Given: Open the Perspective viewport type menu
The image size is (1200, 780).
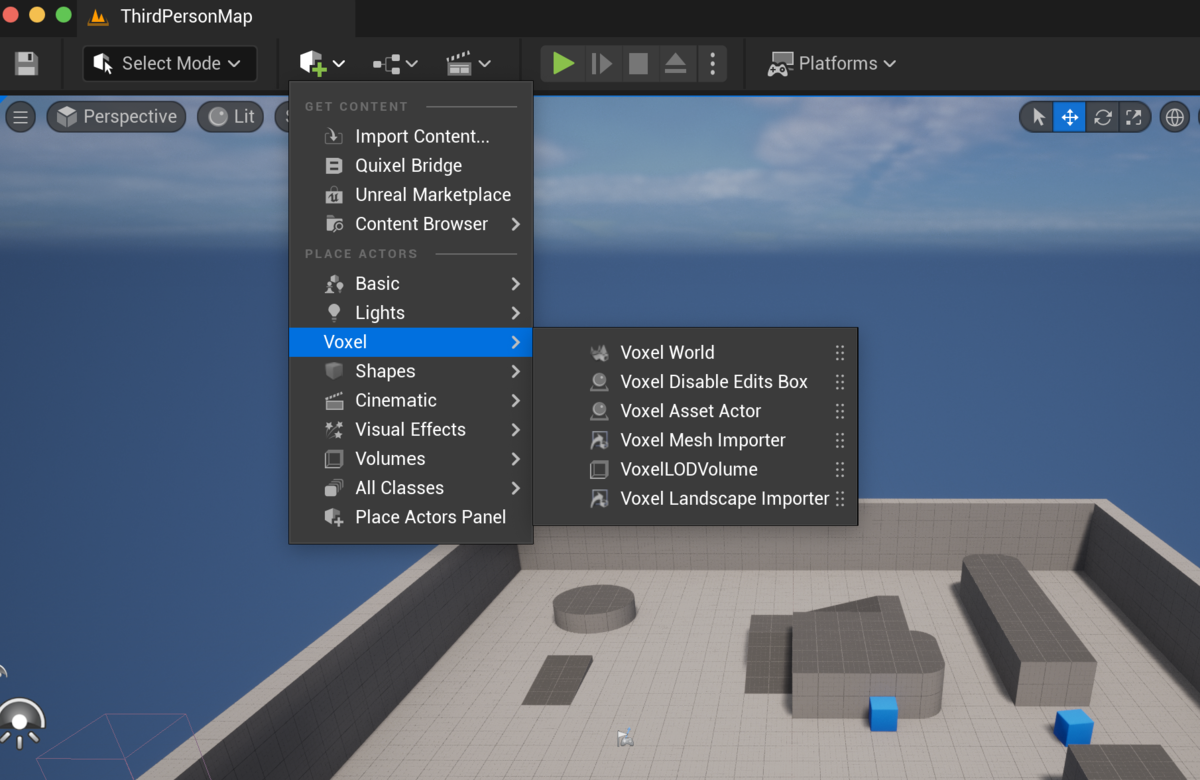Looking at the screenshot, I should (117, 117).
